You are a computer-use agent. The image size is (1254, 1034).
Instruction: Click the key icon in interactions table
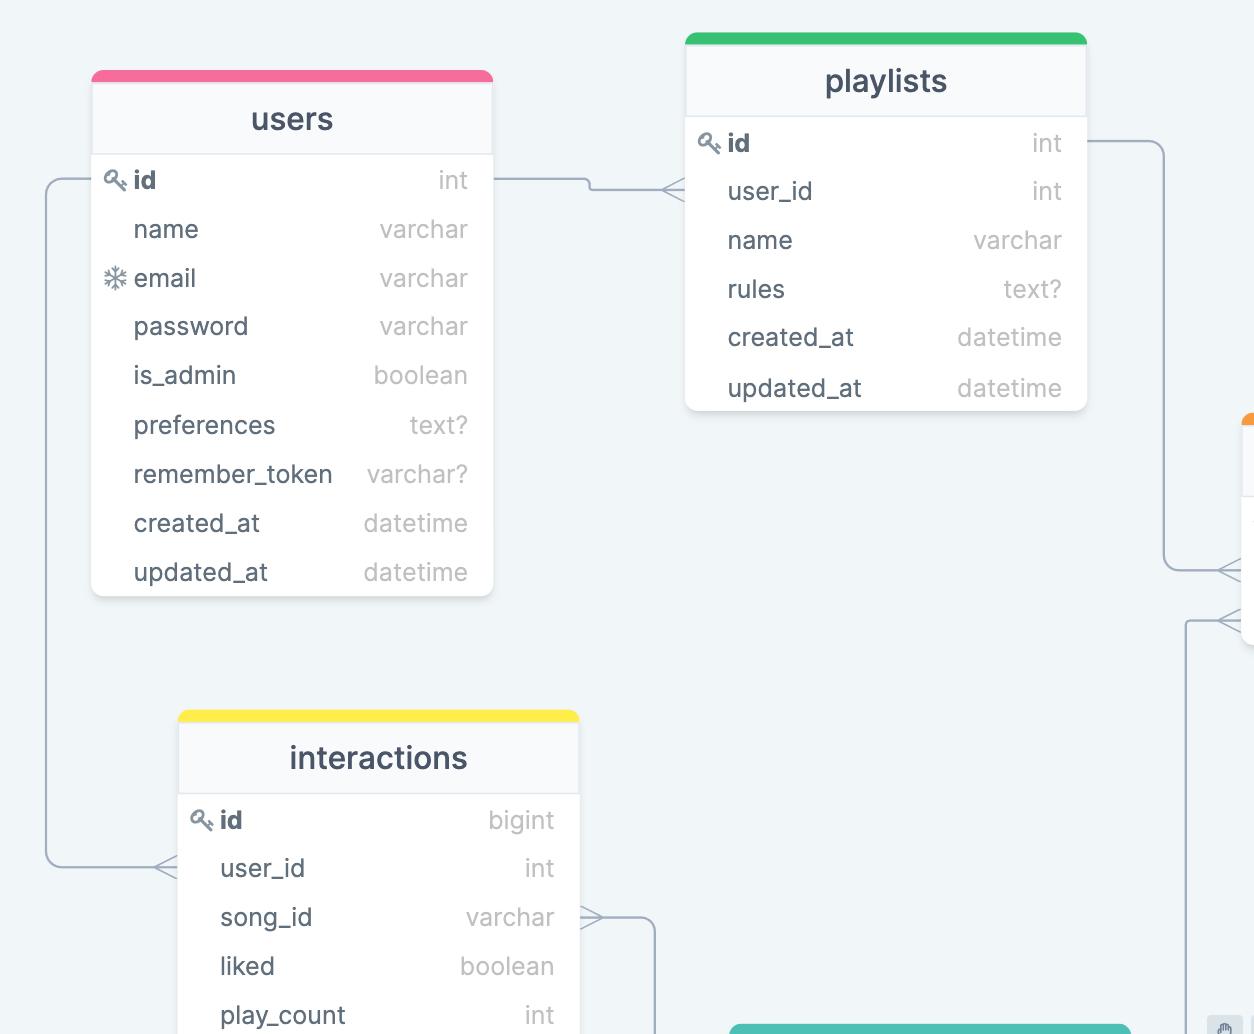click(201, 820)
